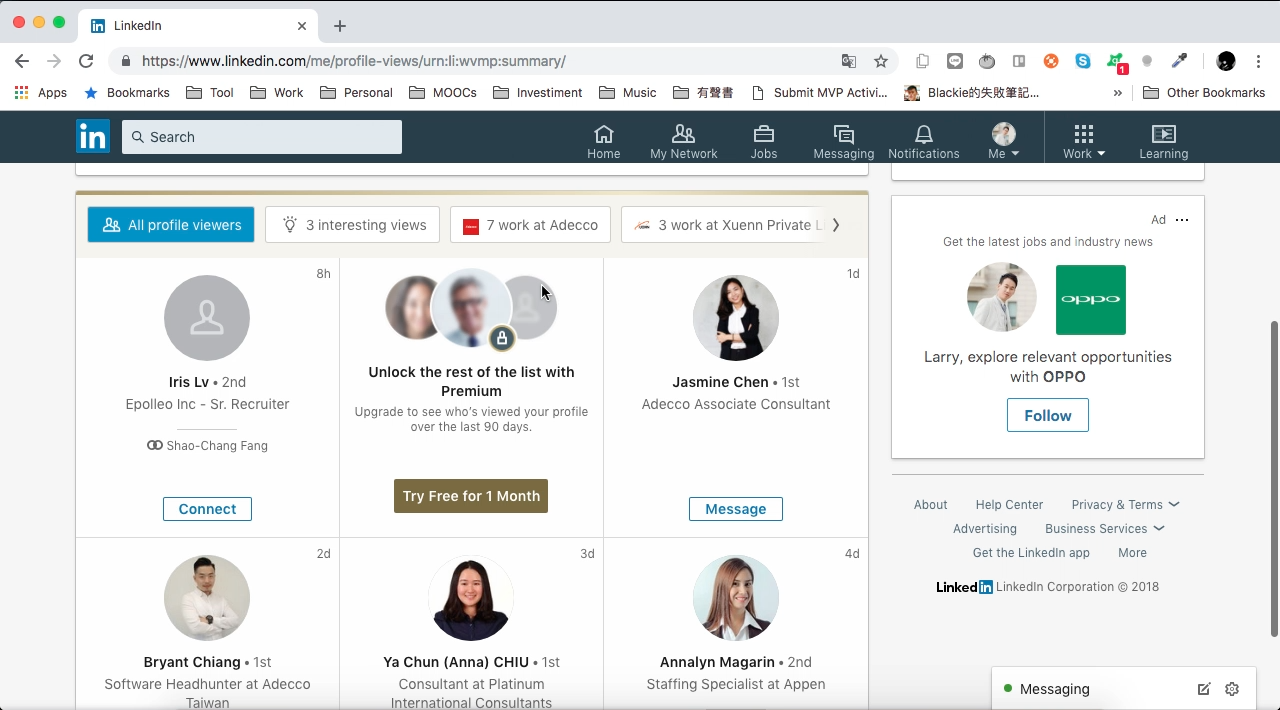
Task: Expand Privacy & Terms dropdown
Action: (x=1125, y=505)
